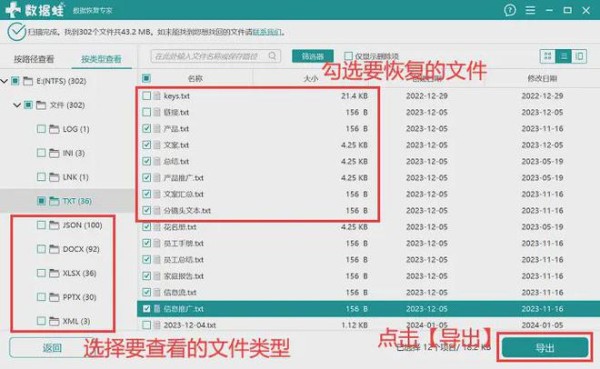Switch to large thumbnail grid view
The image size is (600, 369).
coord(548,57)
